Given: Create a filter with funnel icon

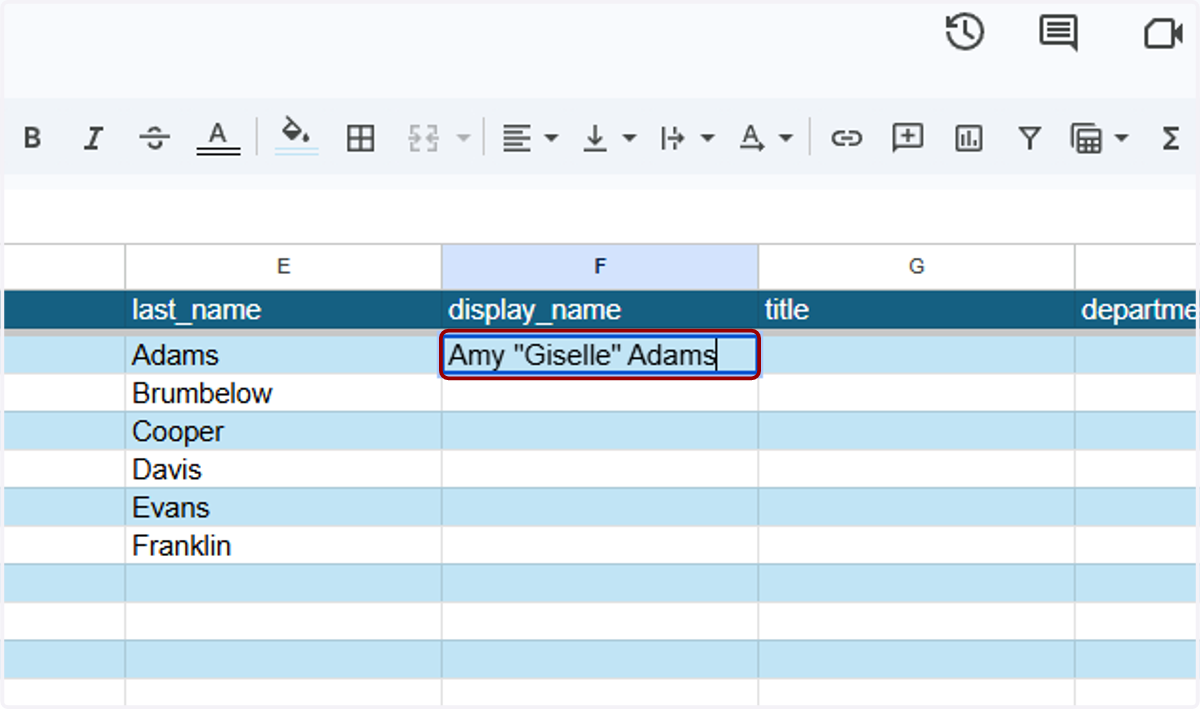Looking at the screenshot, I should (x=1029, y=138).
